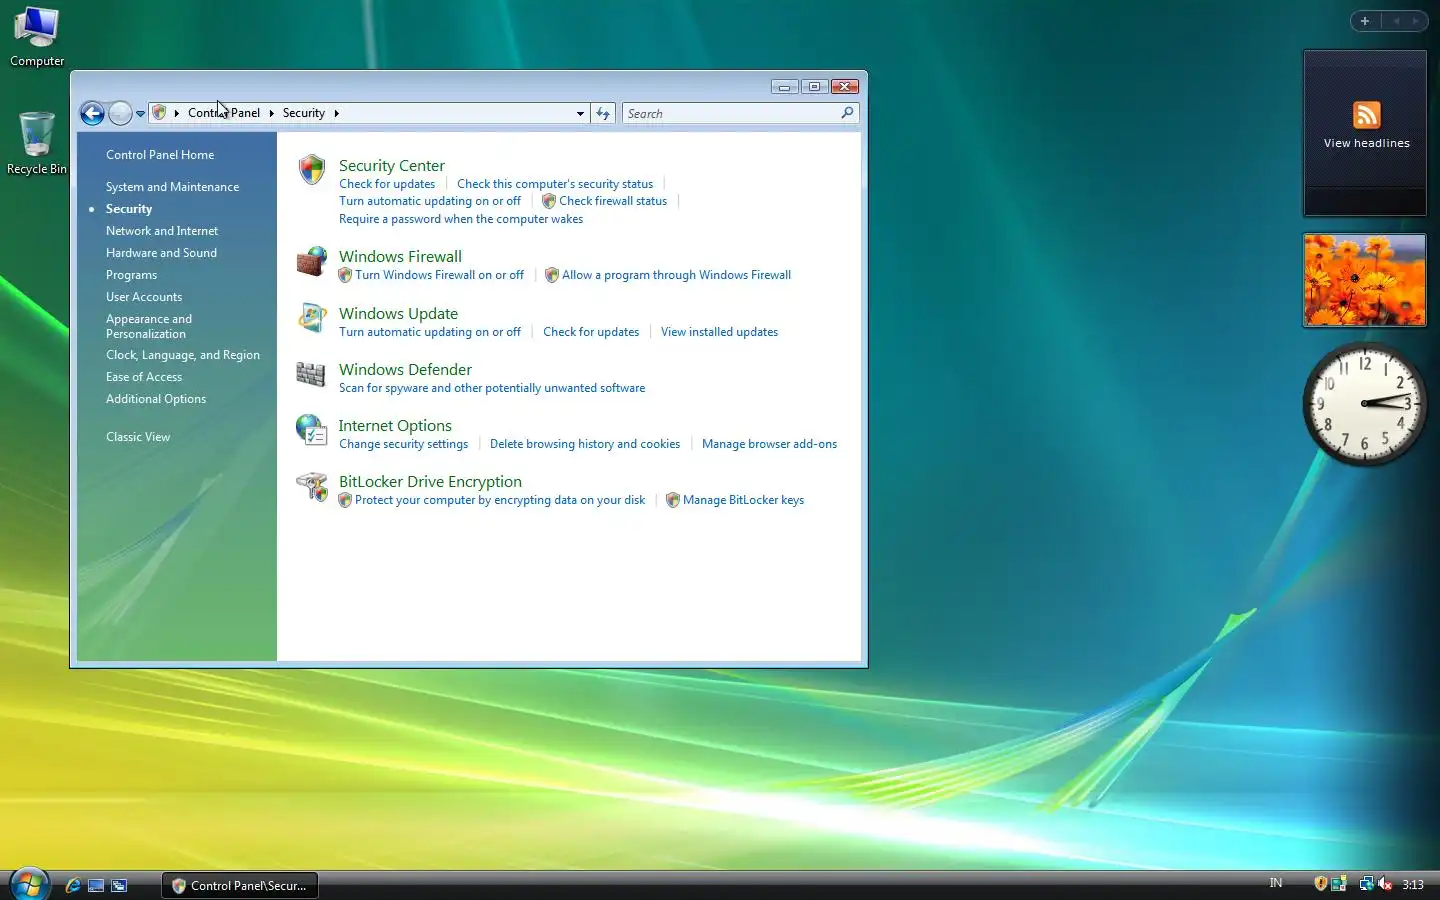Launch Internet Explorer from Quick Launch

pyautogui.click(x=73, y=885)
